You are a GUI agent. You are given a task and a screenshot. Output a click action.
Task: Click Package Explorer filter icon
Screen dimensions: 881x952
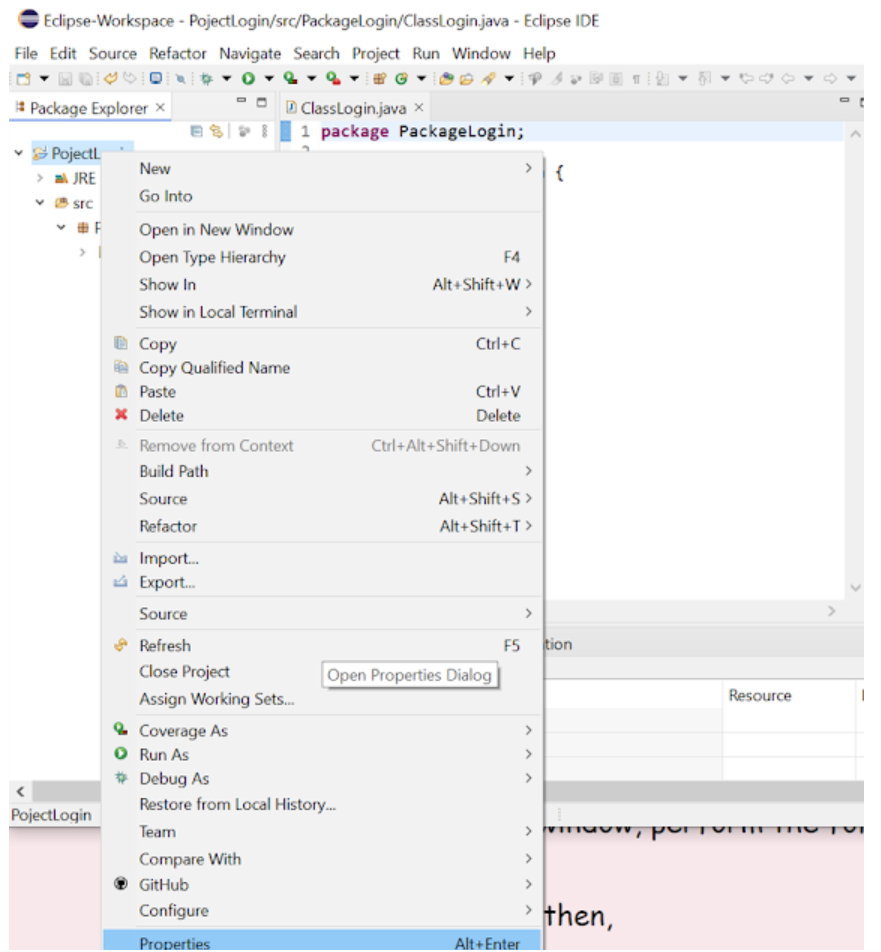pos(245,131)
